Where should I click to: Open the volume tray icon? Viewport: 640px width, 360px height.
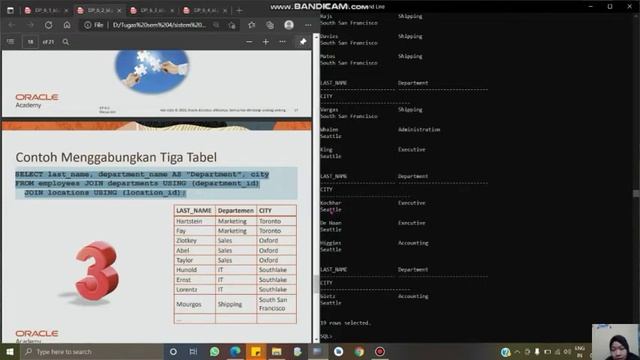[567, 351]
